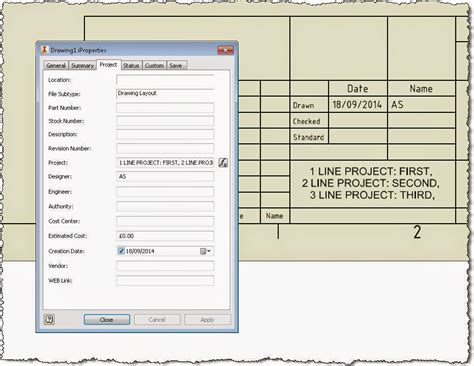The width and height of the screenshot is (474, 366).
Task: Open the Status tab
Action: [131, 65]
